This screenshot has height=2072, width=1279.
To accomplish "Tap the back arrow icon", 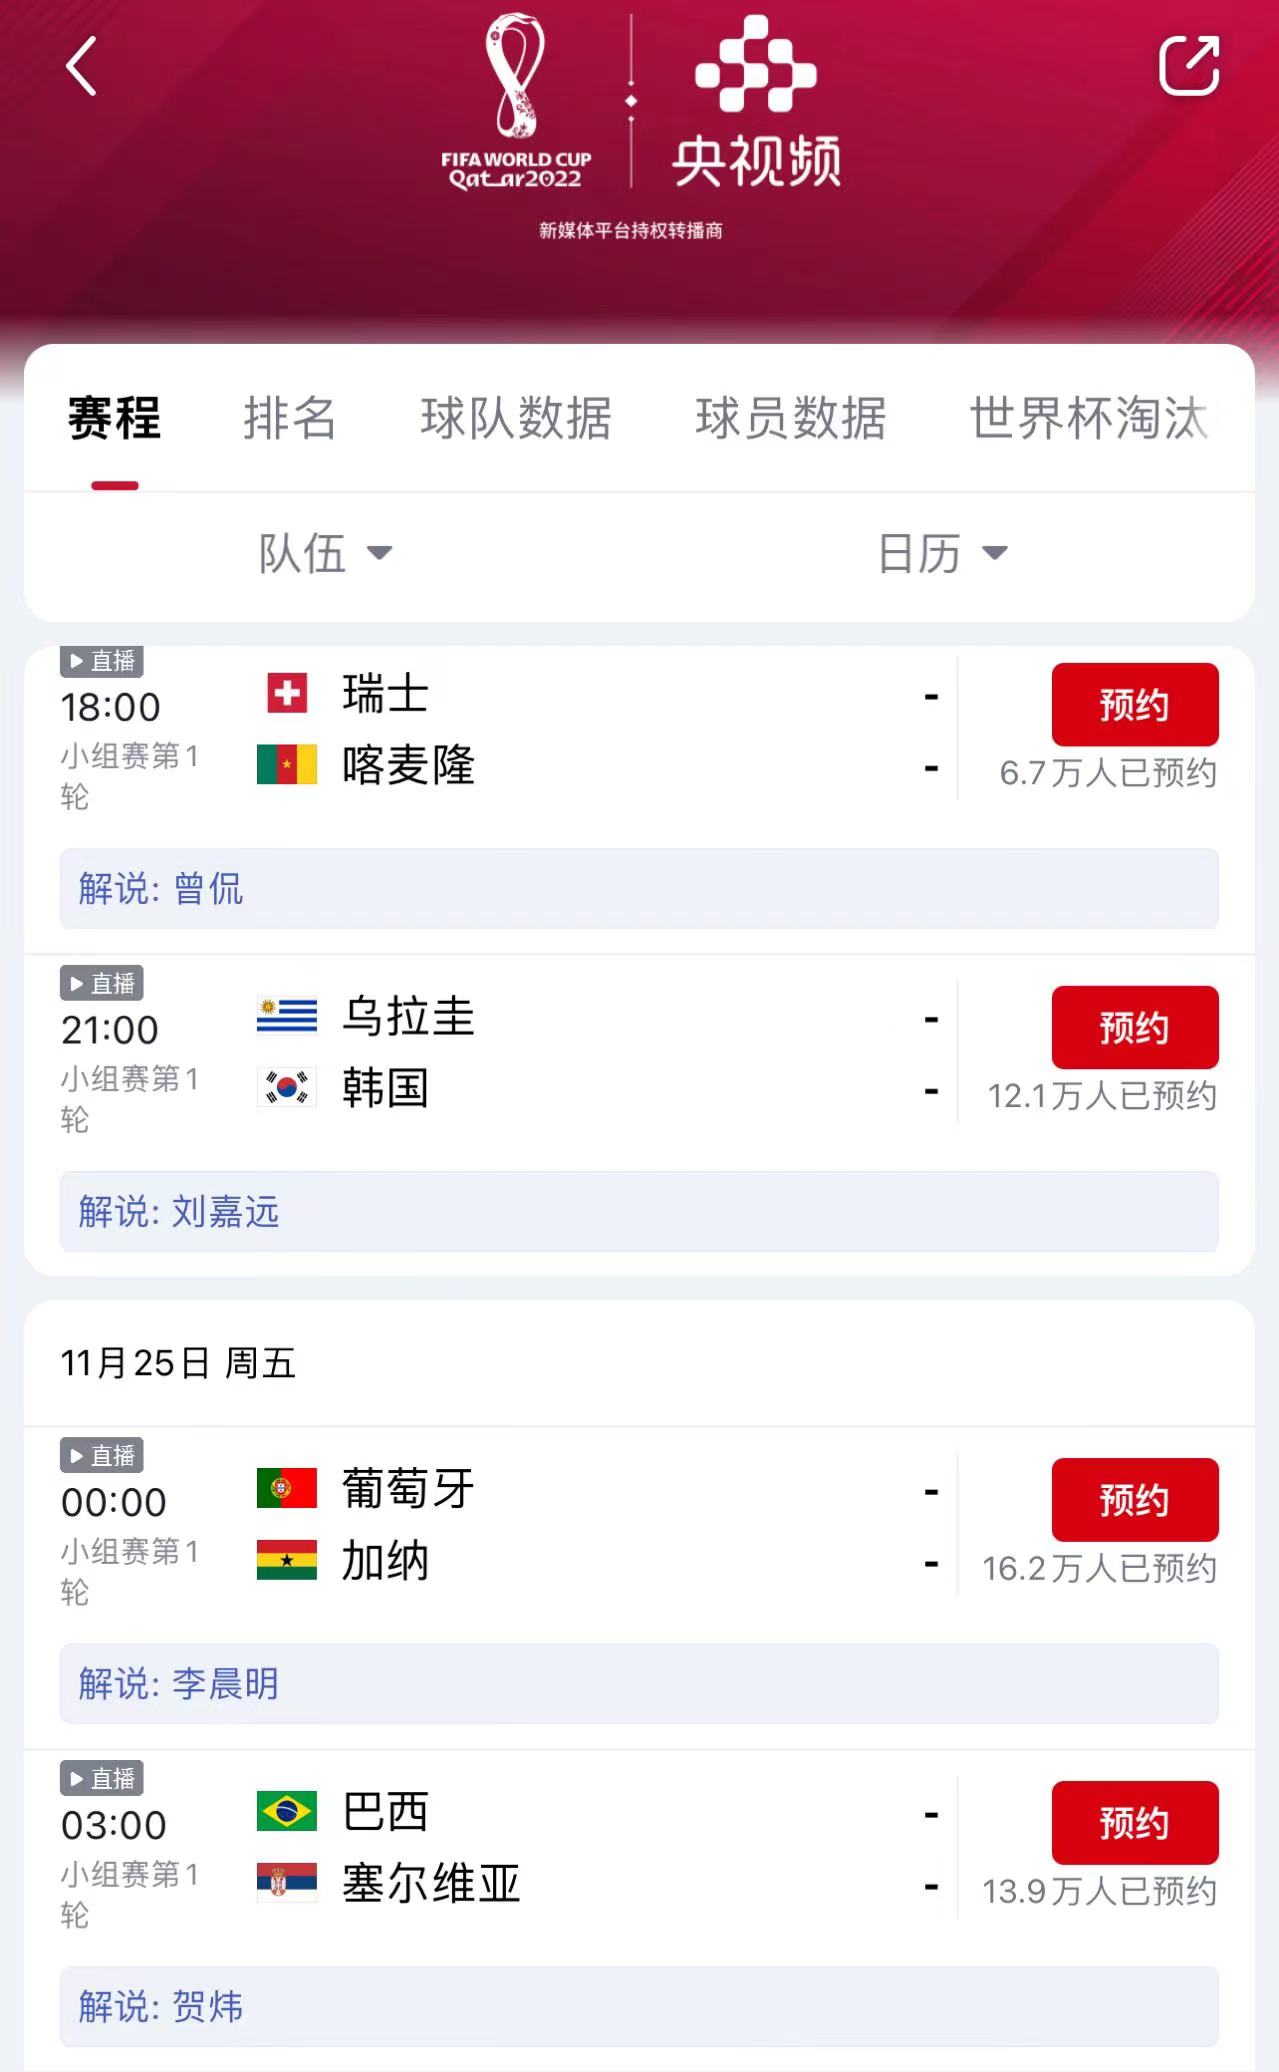I will (82, 67).
